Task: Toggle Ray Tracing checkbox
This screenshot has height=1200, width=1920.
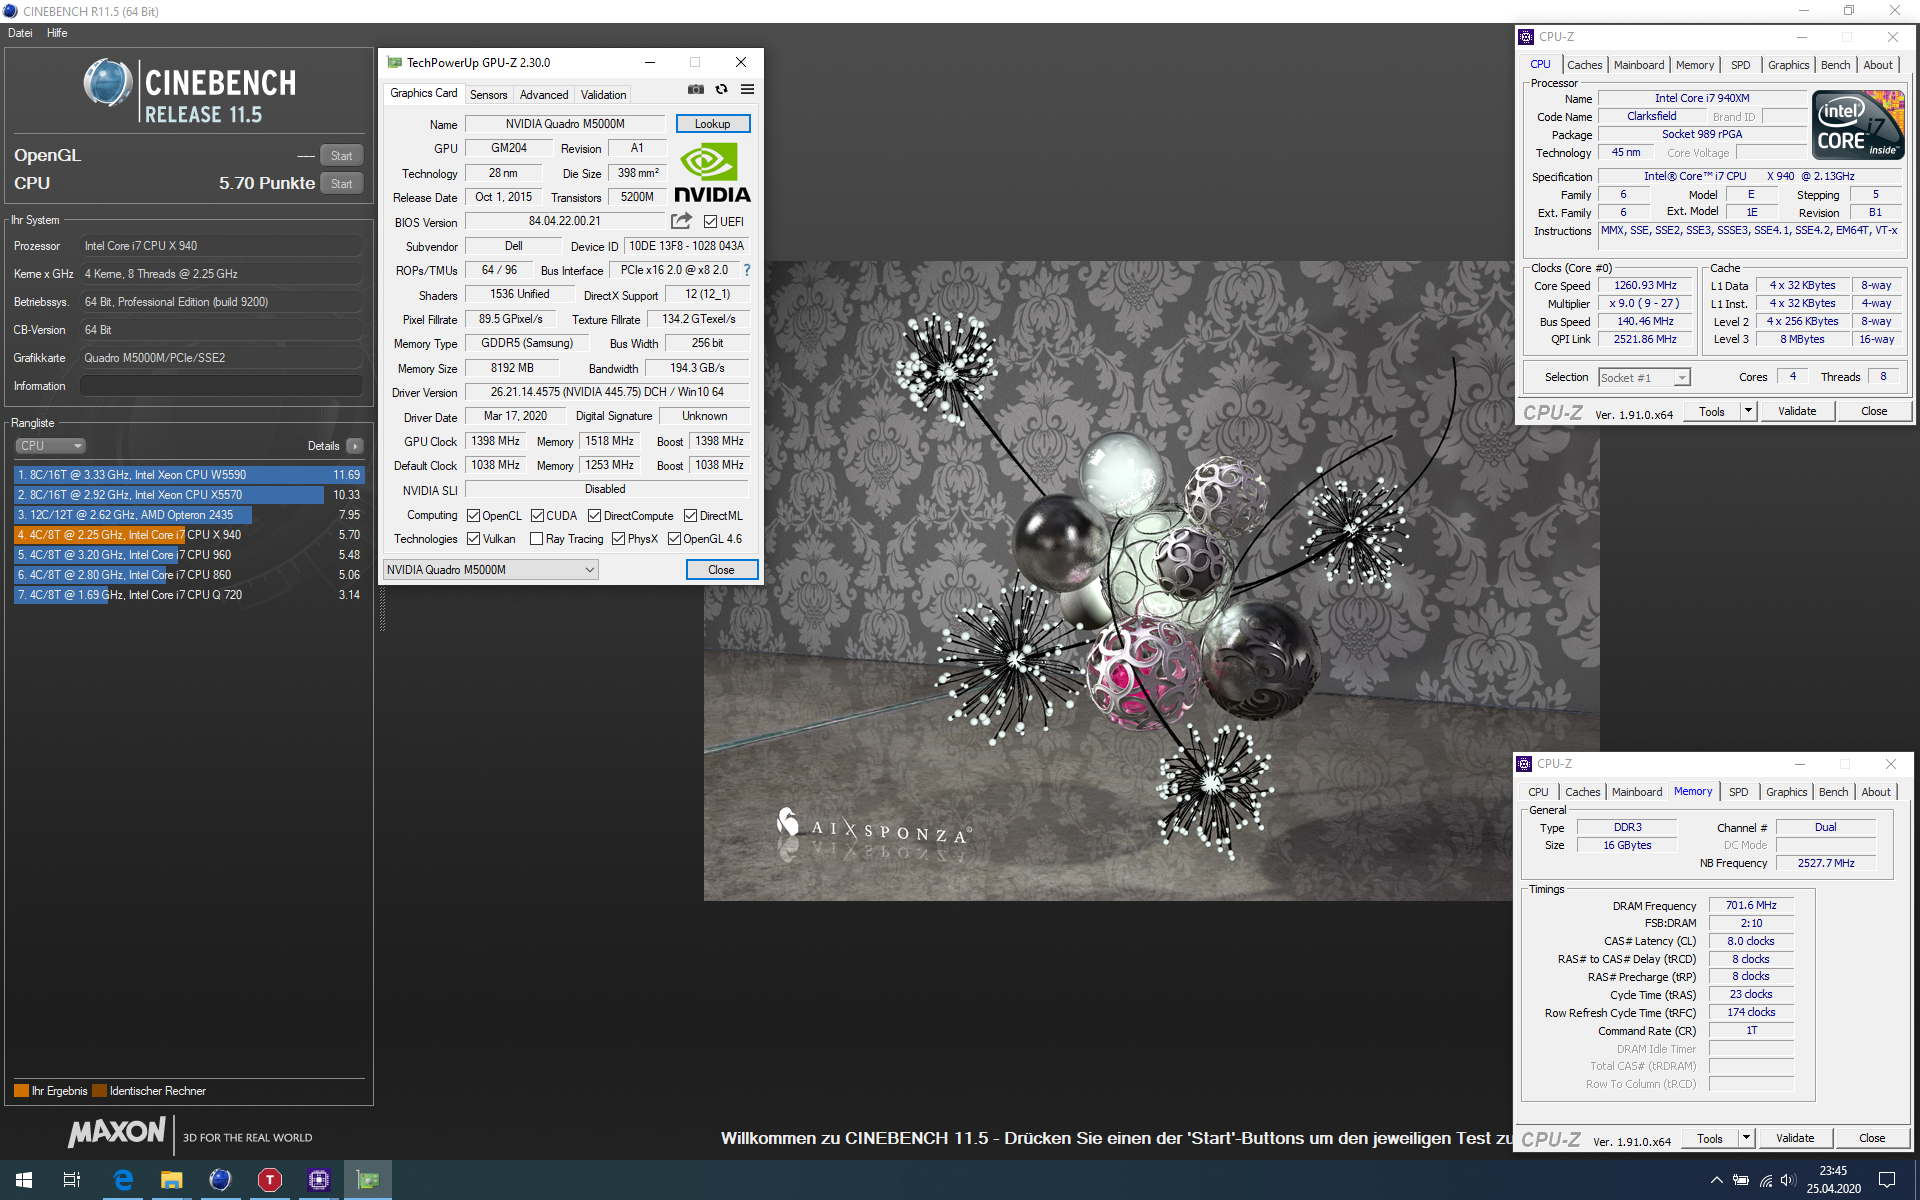Action: [x=537, y=539]
